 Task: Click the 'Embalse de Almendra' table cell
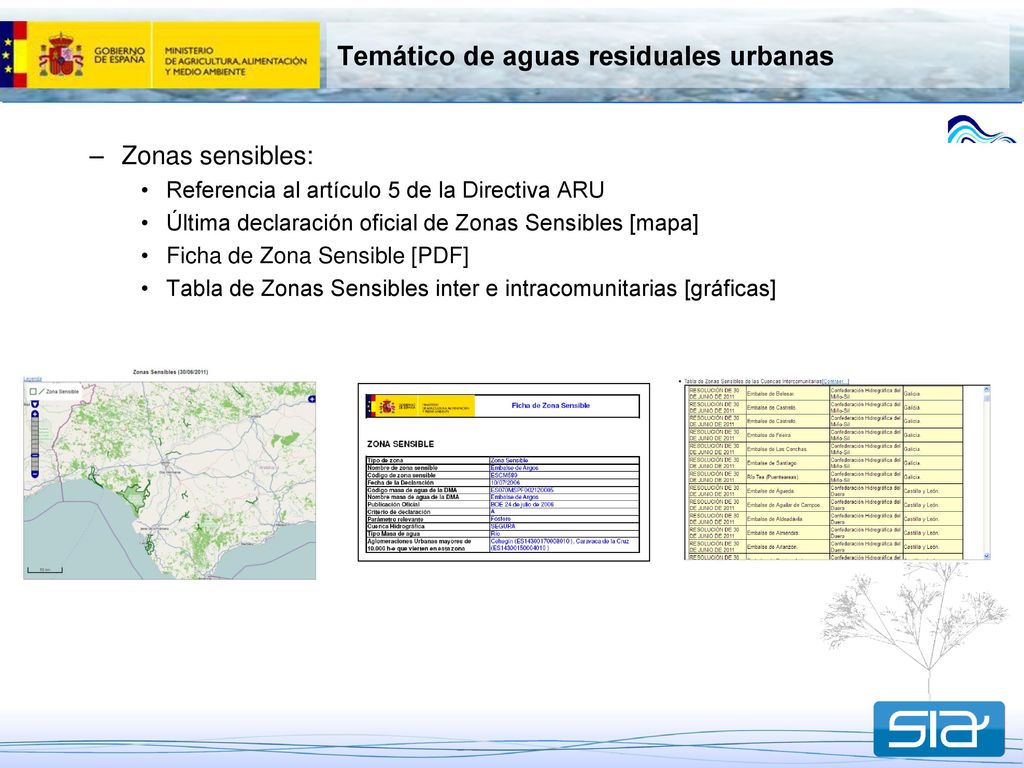tap(788, 533)
